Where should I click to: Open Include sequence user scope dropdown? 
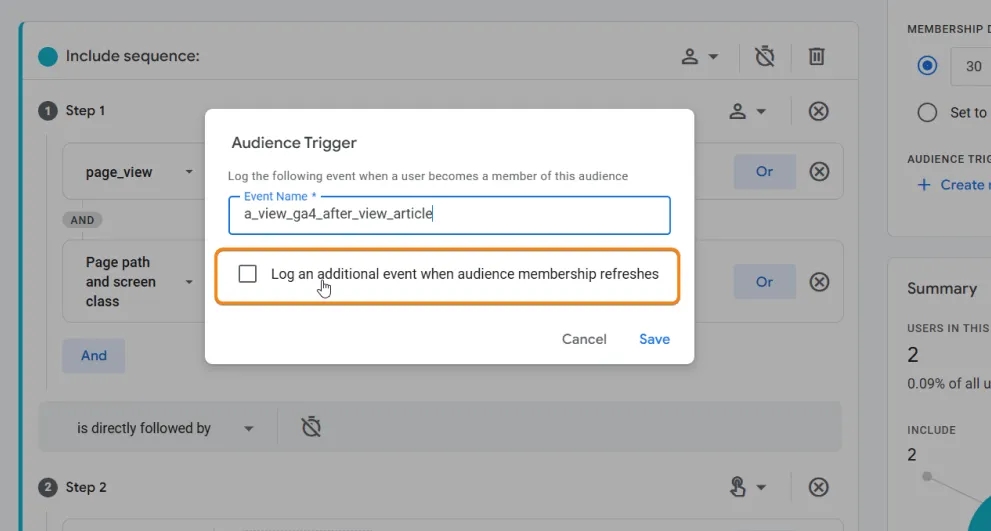[700, 56]
